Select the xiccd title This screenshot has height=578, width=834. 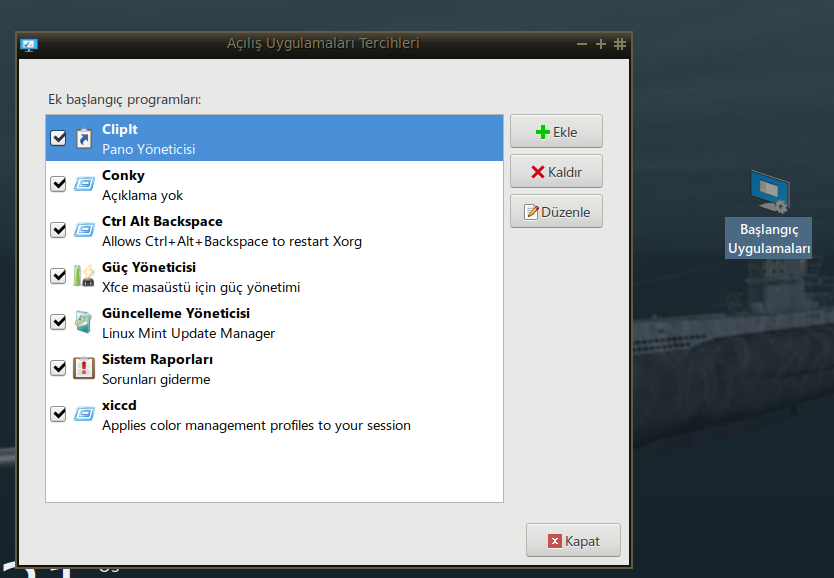pyautogui.click(x=119, y=405)
